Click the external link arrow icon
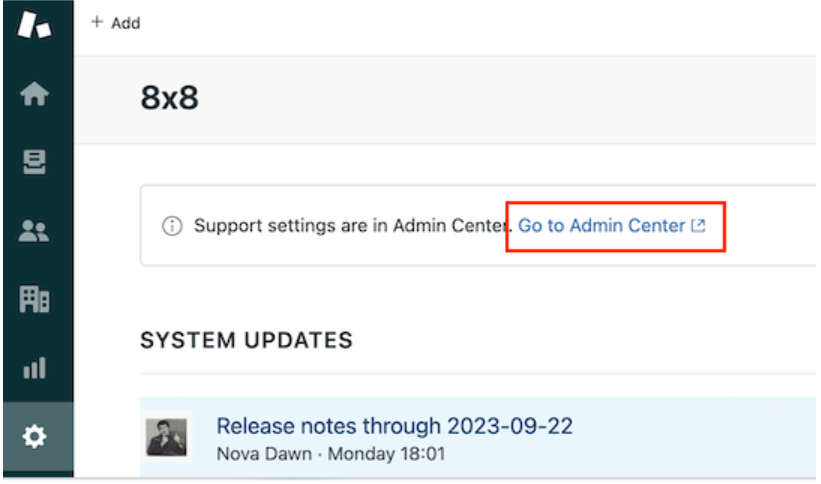The width and height of the screenshot is (821, 484). point(698,226)
